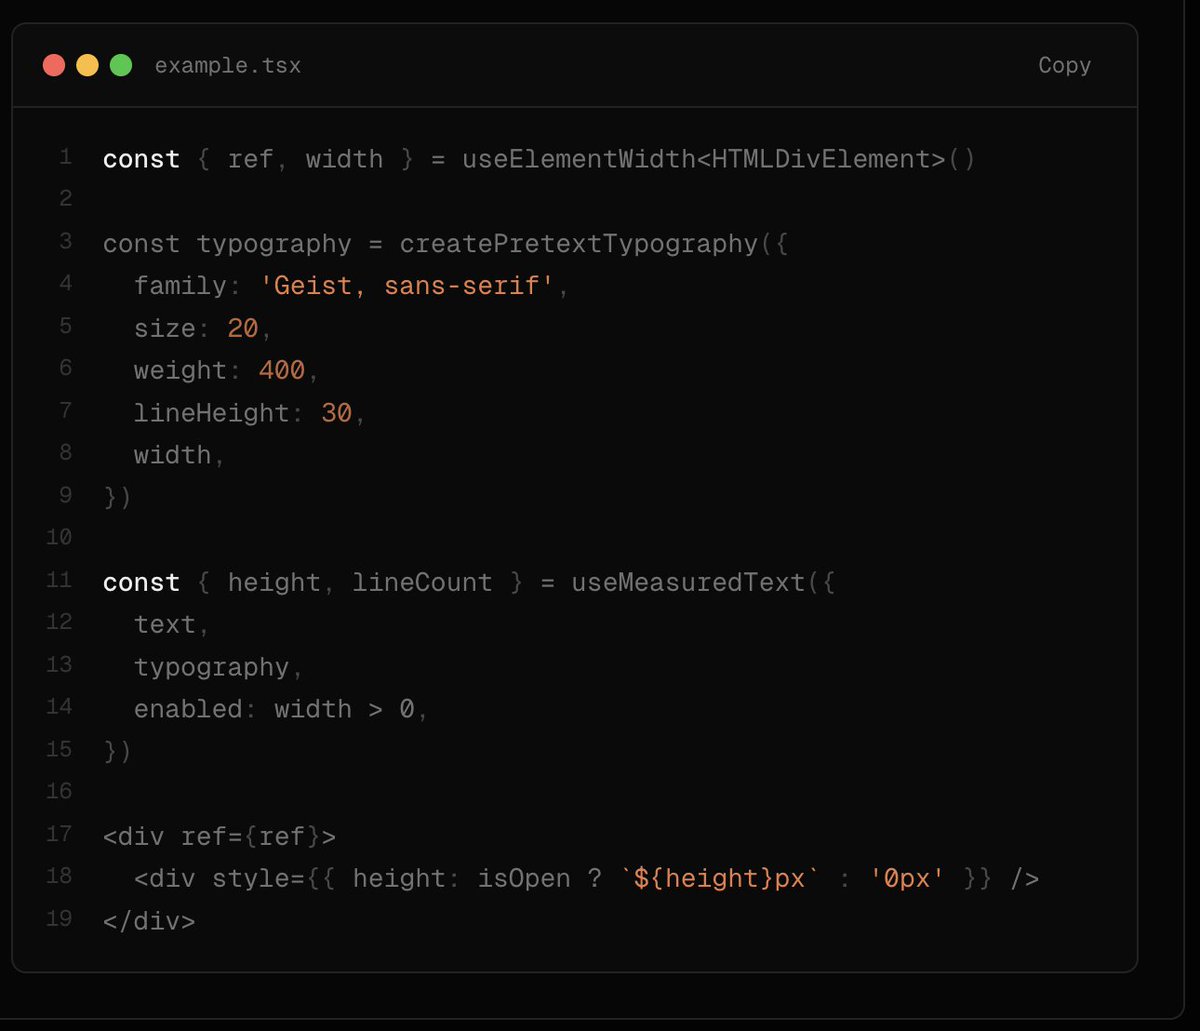Click the typography property on line 13

click(211, 667)
